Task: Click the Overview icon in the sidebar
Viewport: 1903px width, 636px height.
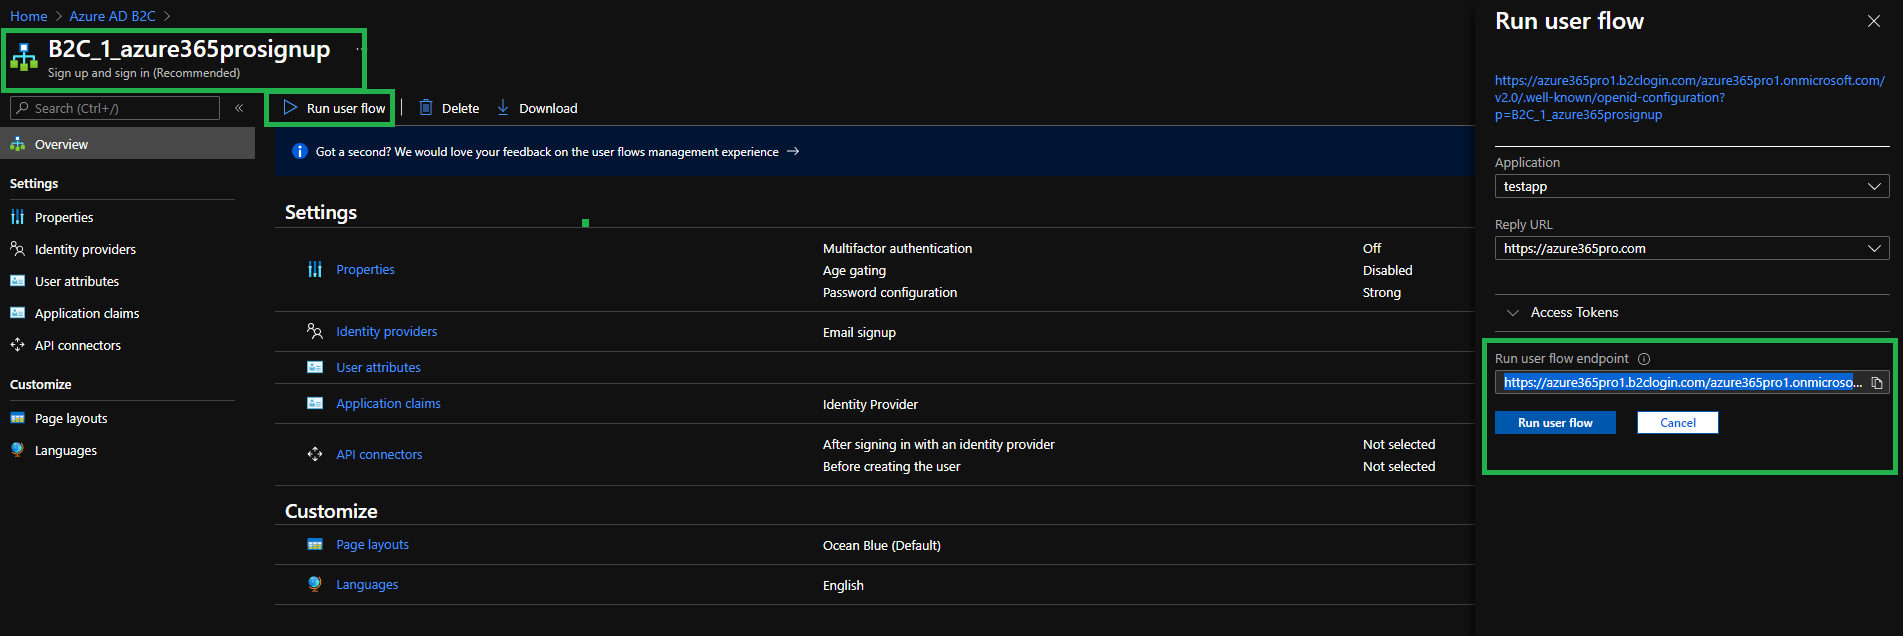Action: pyautogui.click(x=18, y=144)
